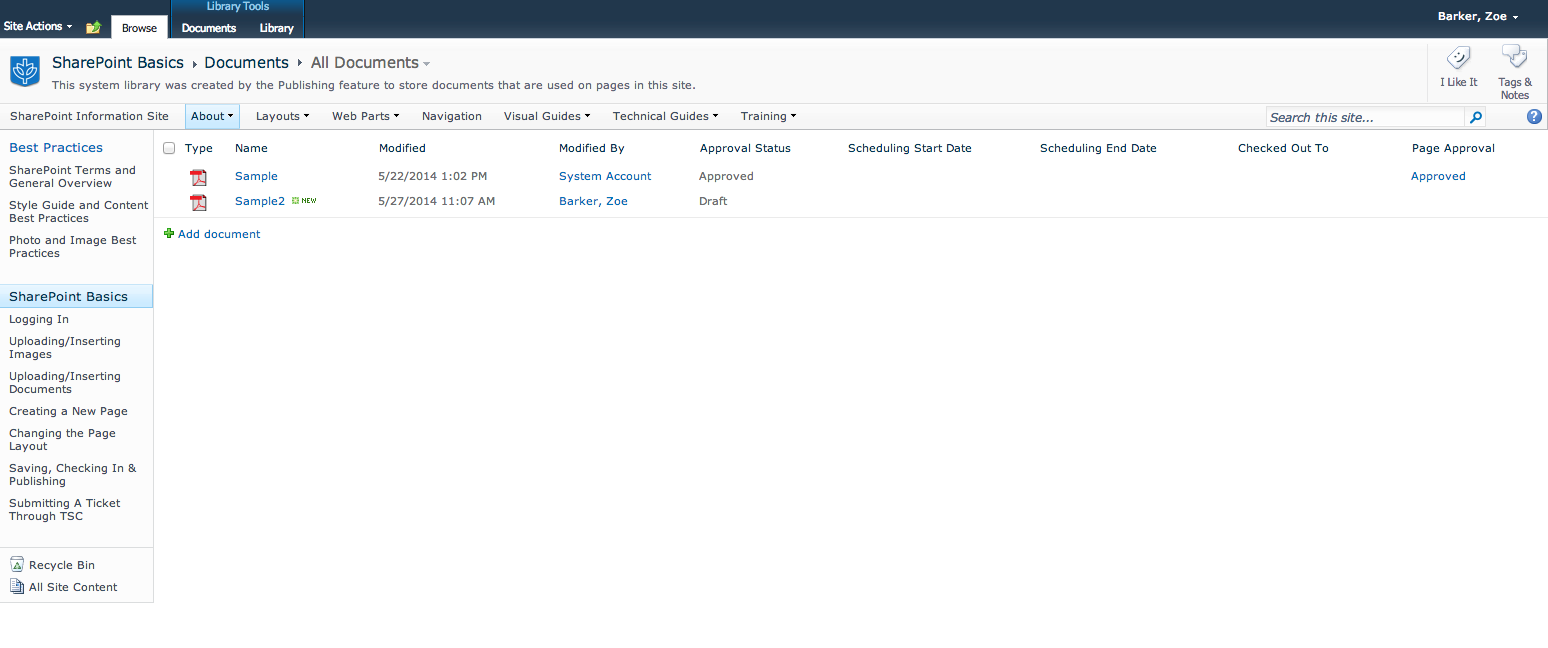Open the help question mark icon
This screenshot has width=1548, height=648.
tap(1534, 116)
